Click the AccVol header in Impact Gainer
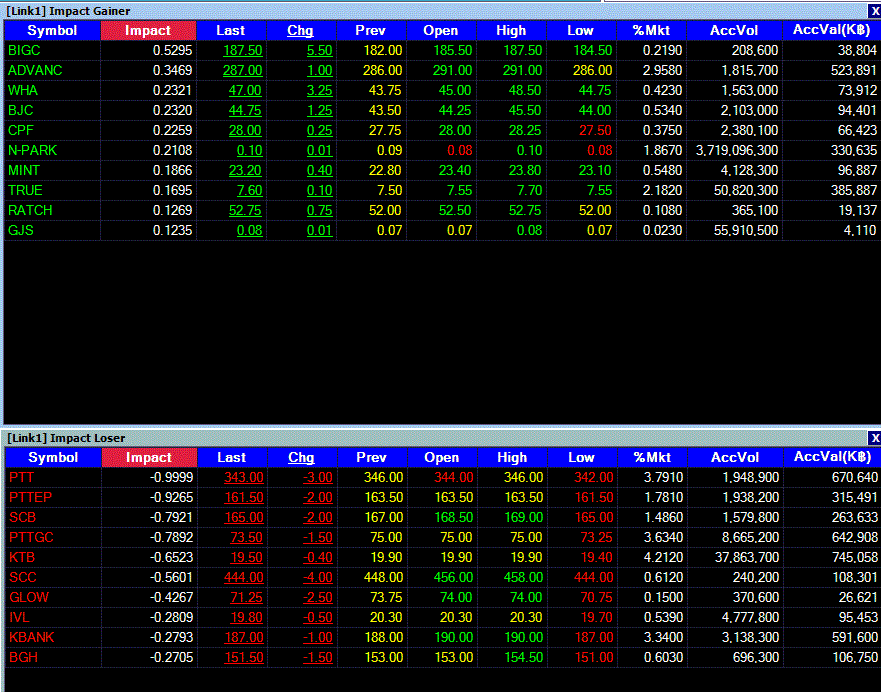881x692 pixels. [x=734, y=30]
